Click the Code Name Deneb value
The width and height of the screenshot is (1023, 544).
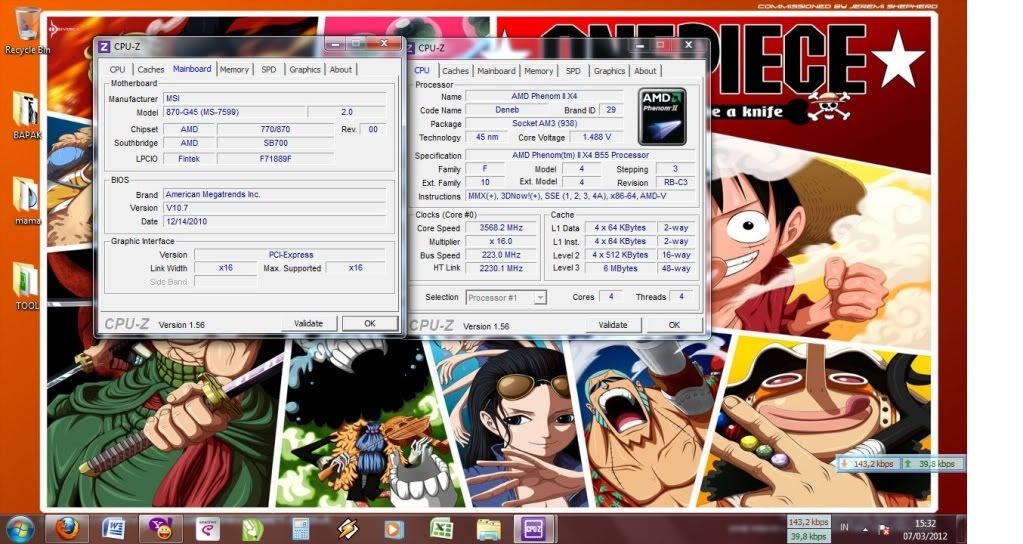coord(507,110)
